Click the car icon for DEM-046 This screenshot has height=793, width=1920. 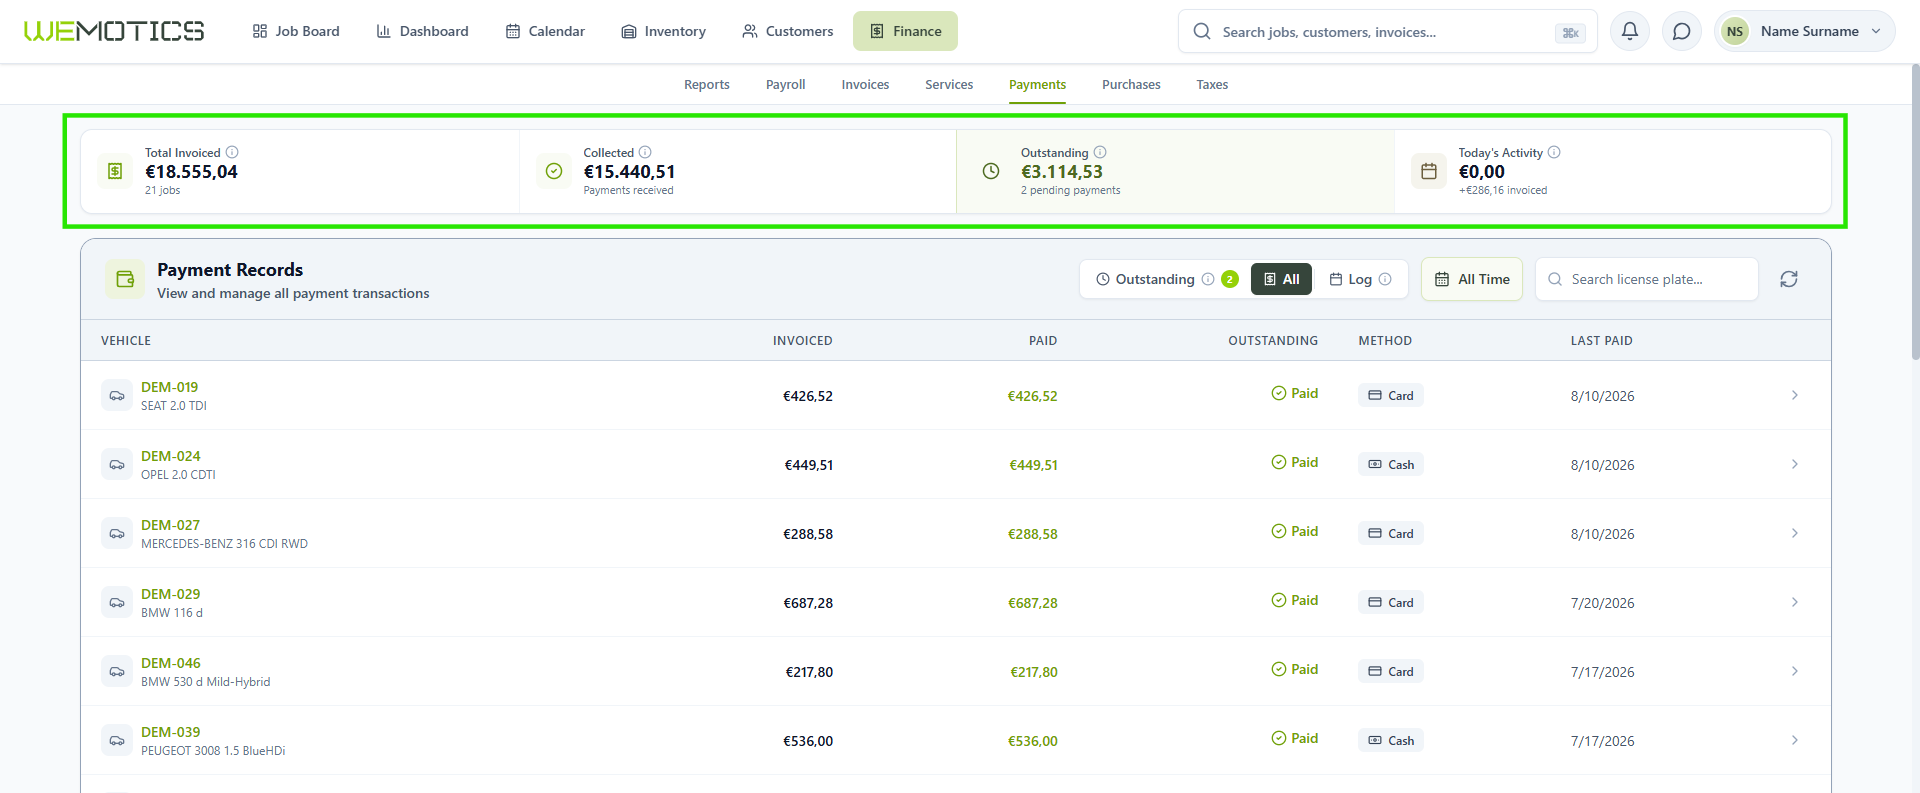pyautogui.click(x=117, y=671)
